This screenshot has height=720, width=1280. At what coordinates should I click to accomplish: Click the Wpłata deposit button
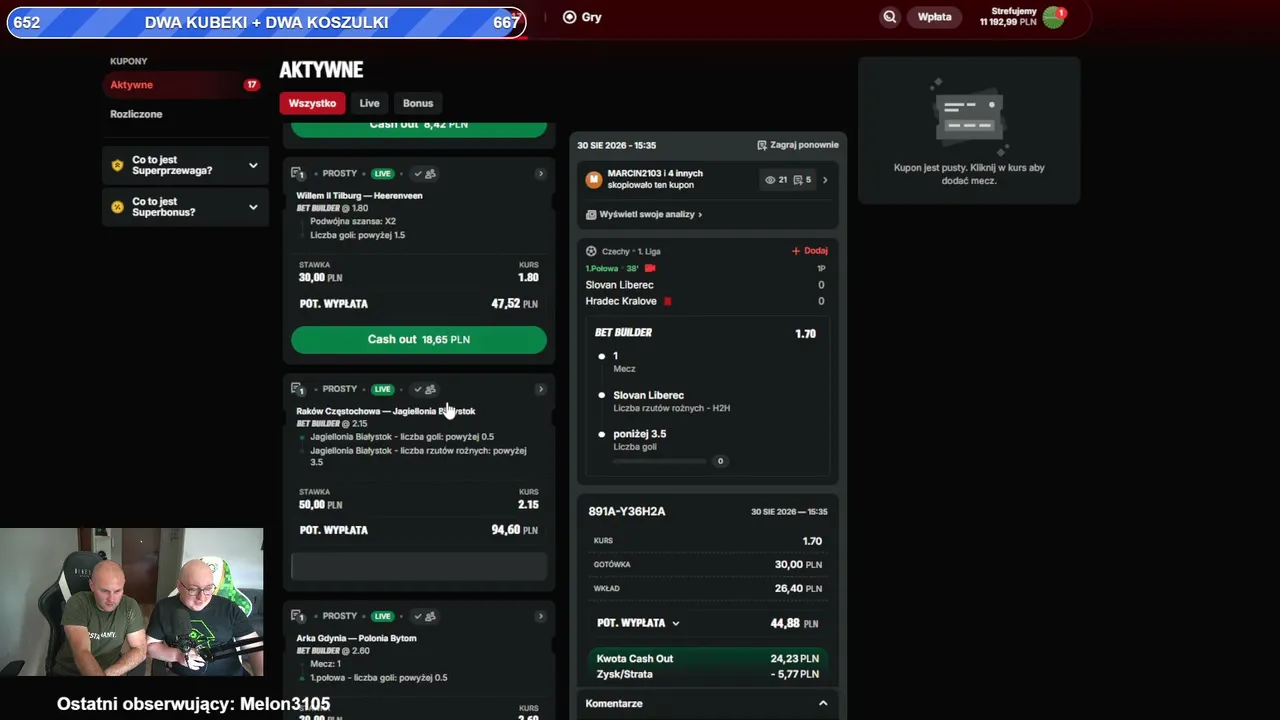(x=935, y=17)
